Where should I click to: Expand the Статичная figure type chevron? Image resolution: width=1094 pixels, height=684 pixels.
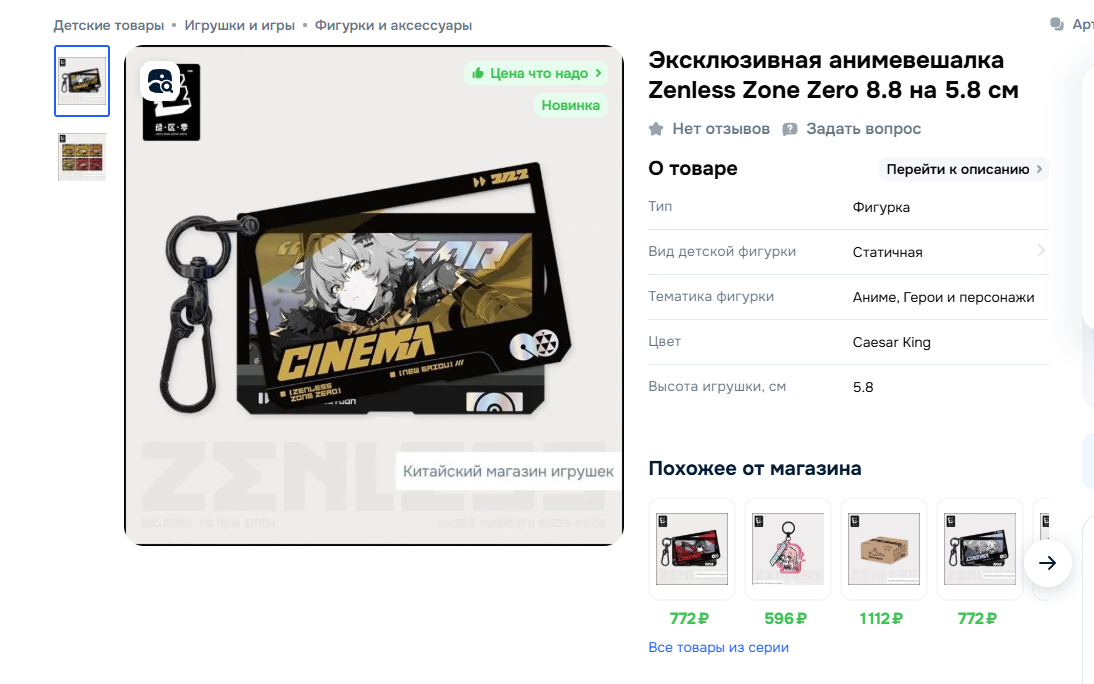point(1041,250)
